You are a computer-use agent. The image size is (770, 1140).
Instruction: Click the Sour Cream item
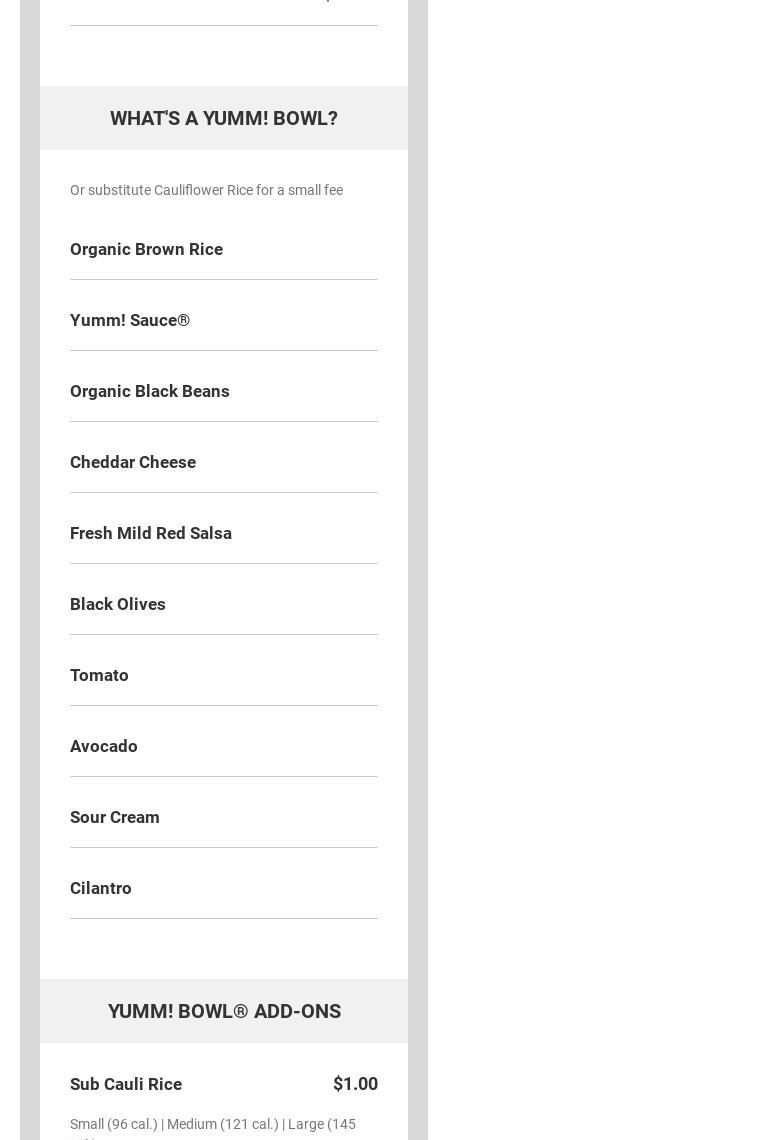point(115,817)
